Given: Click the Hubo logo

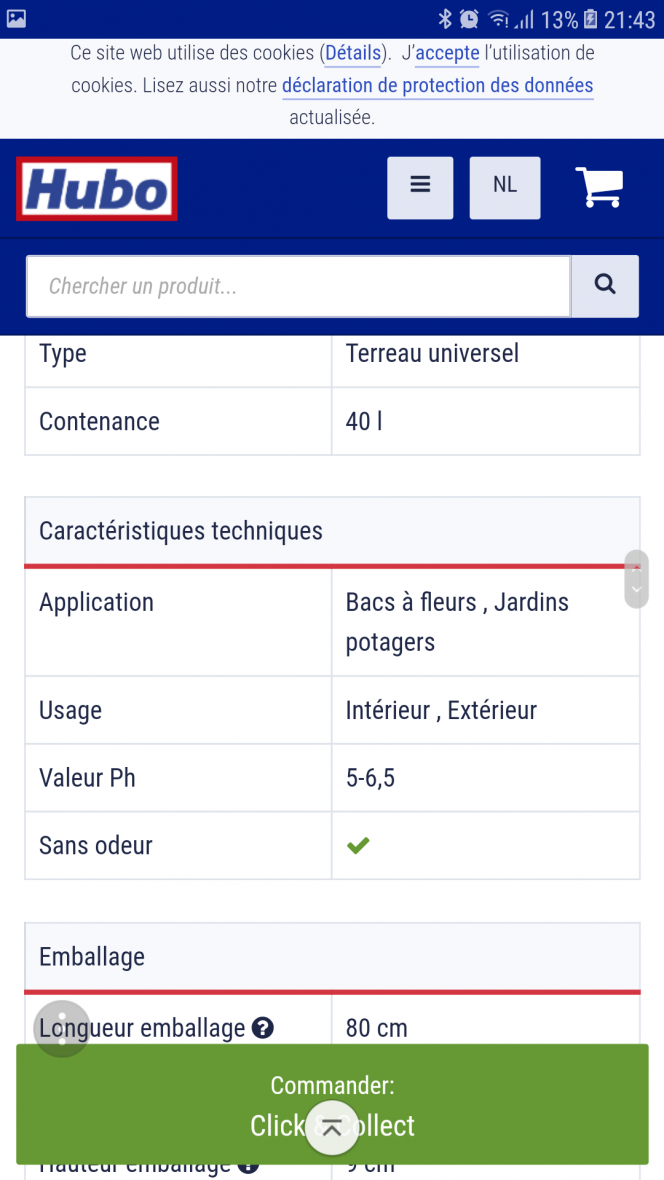Looking at the screenshot, I should [97, 189].
